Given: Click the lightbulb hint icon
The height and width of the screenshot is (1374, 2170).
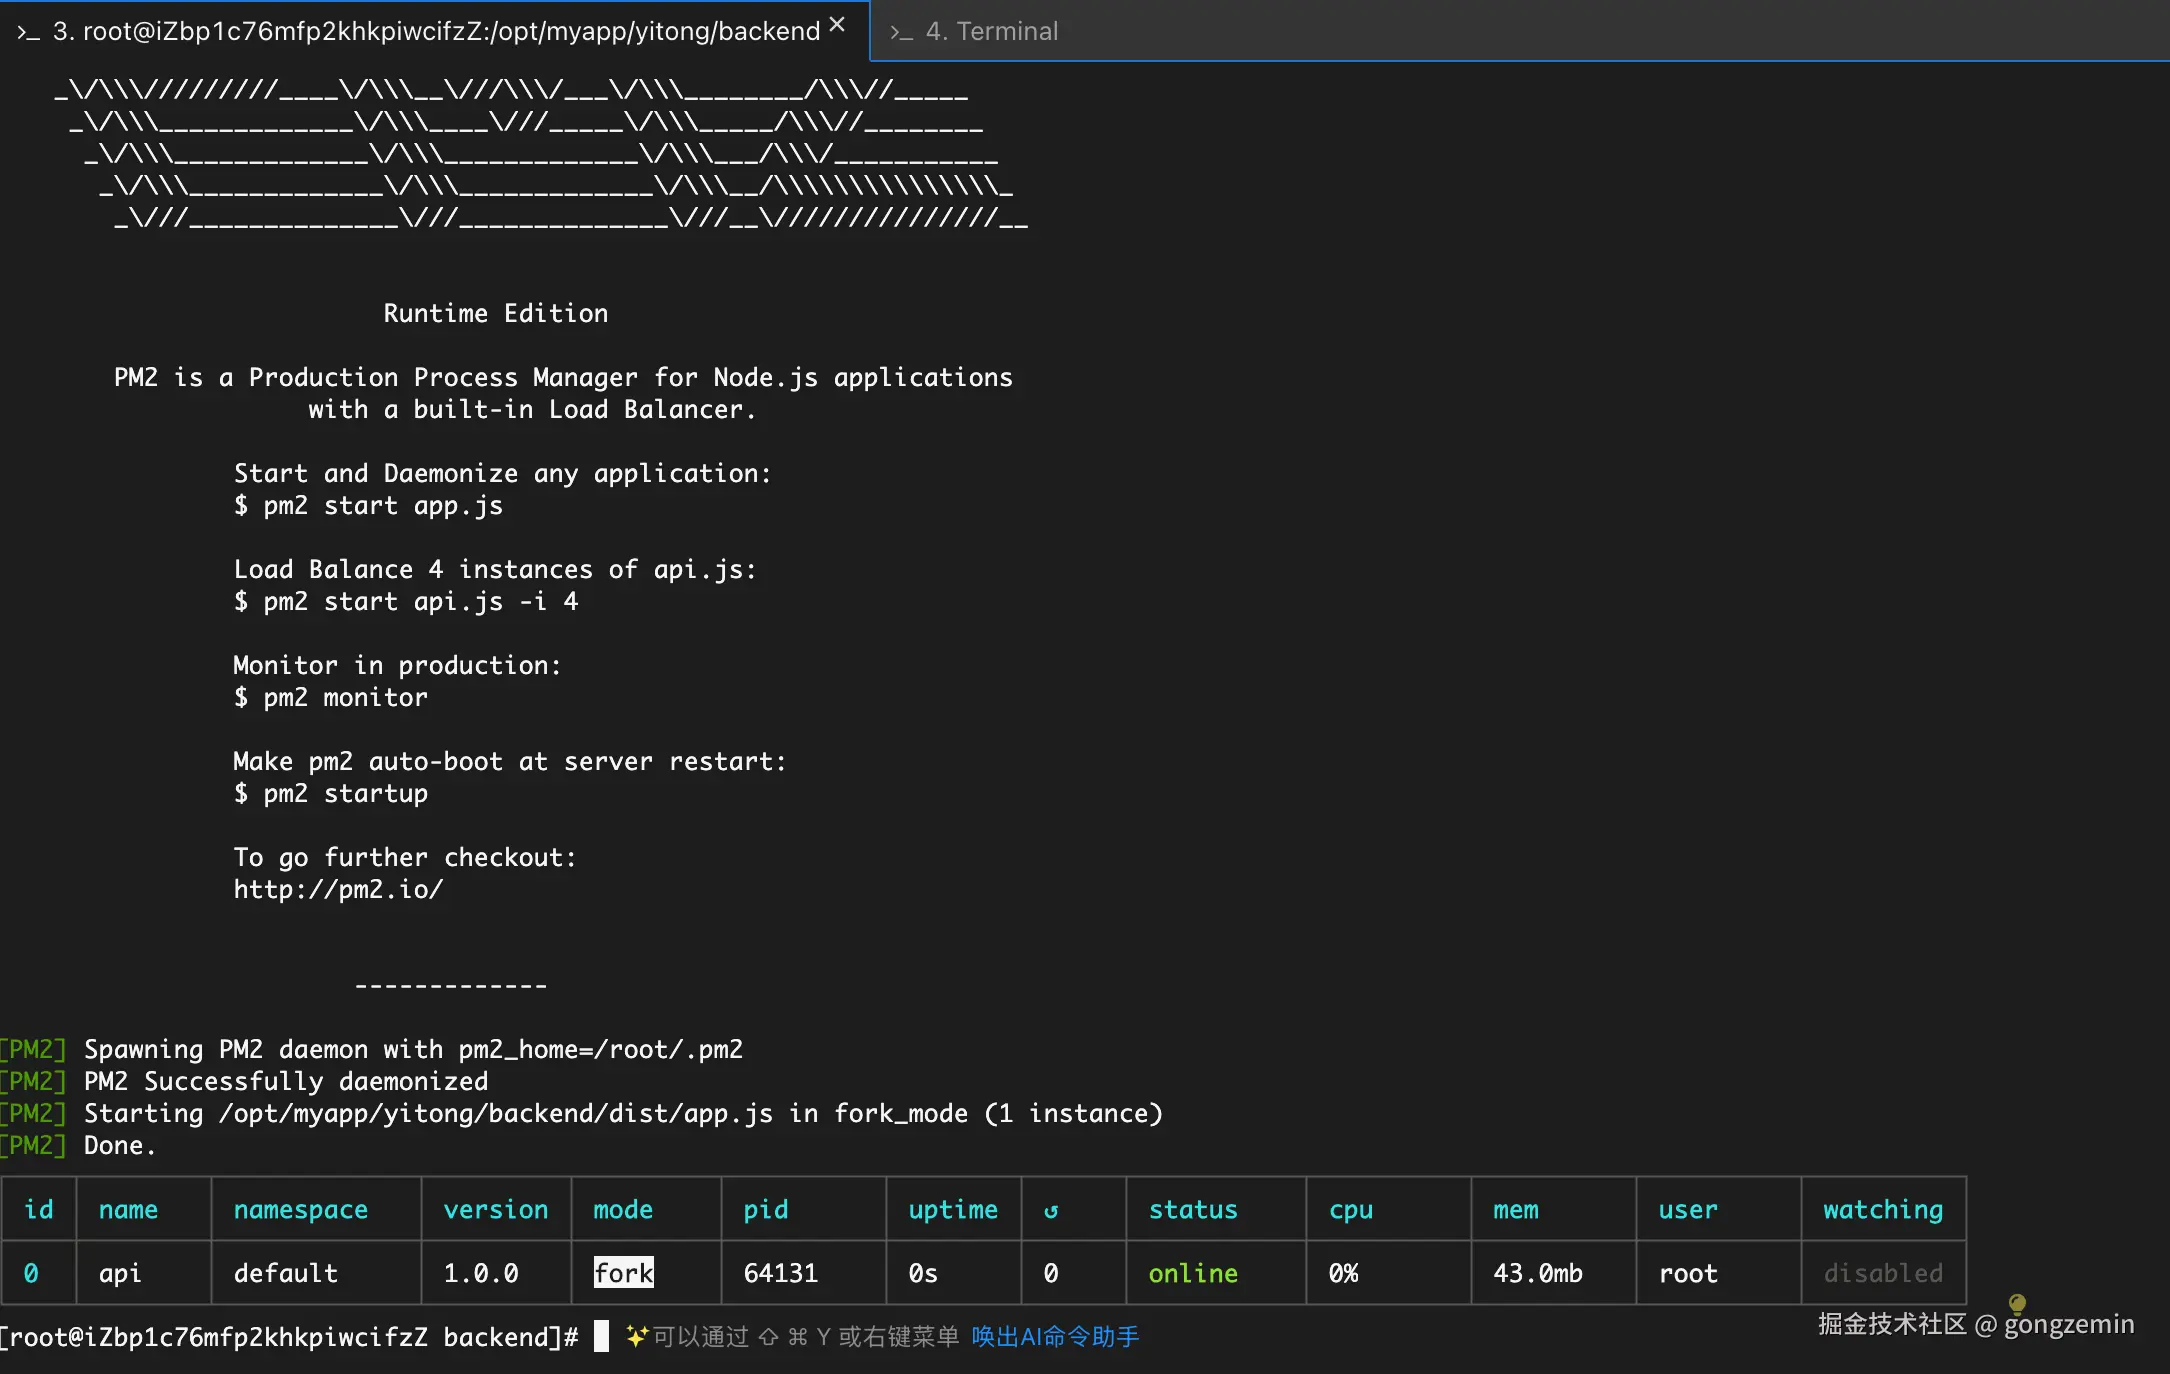Looking at the screenshot, I should click(2017, 1303).
